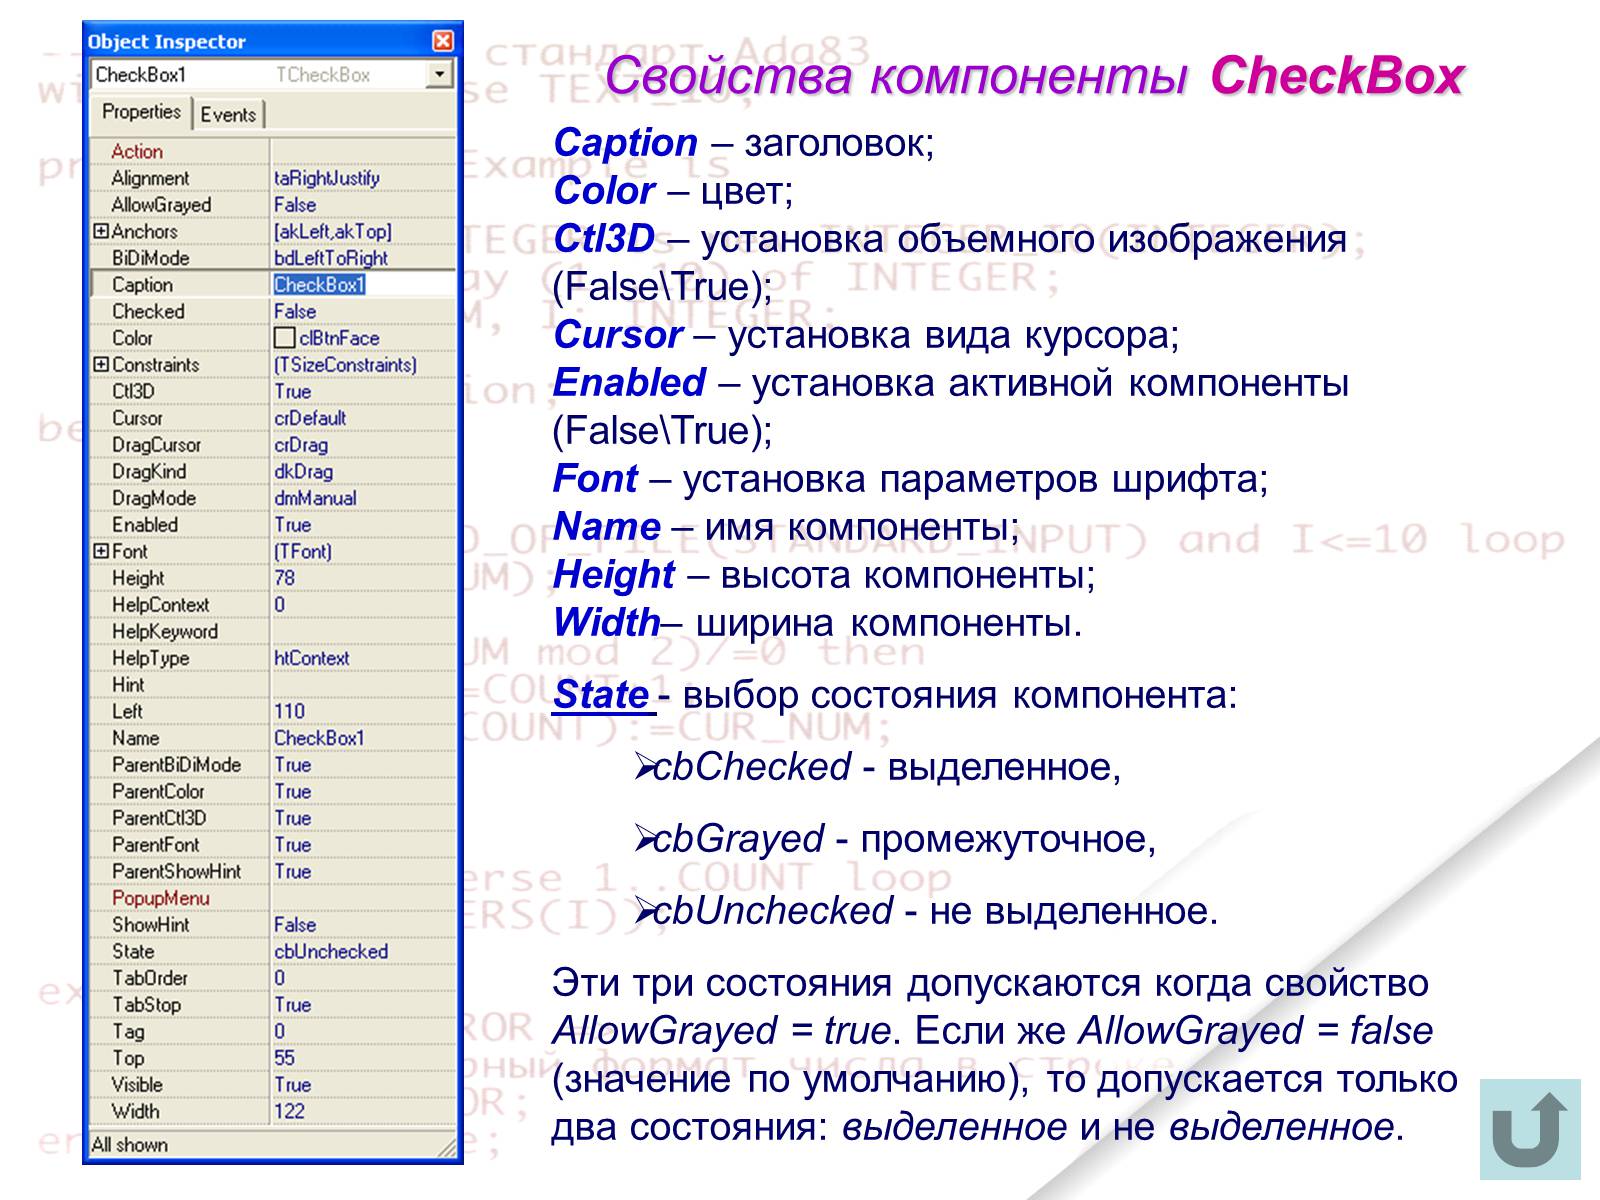Select the PopupMenu property row

tap(272, 898)
